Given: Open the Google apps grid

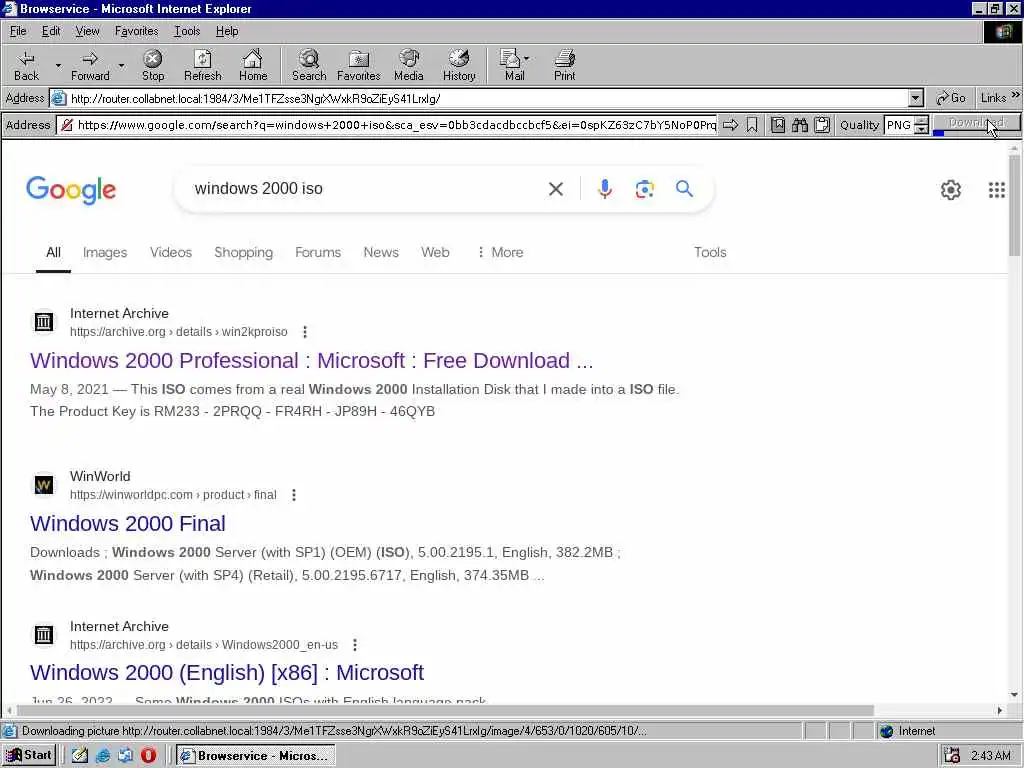Looking at the screenshot, I should (997, 190).
